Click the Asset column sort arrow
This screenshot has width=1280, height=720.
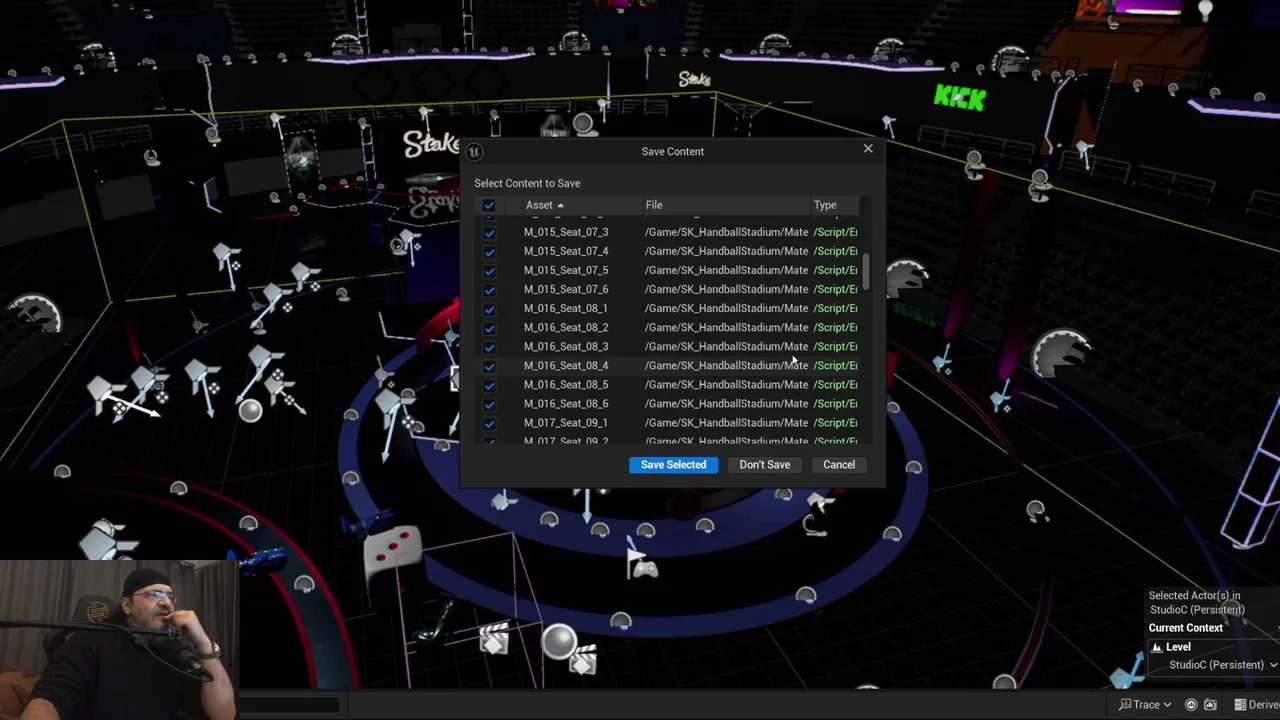[x=560, y=205]
